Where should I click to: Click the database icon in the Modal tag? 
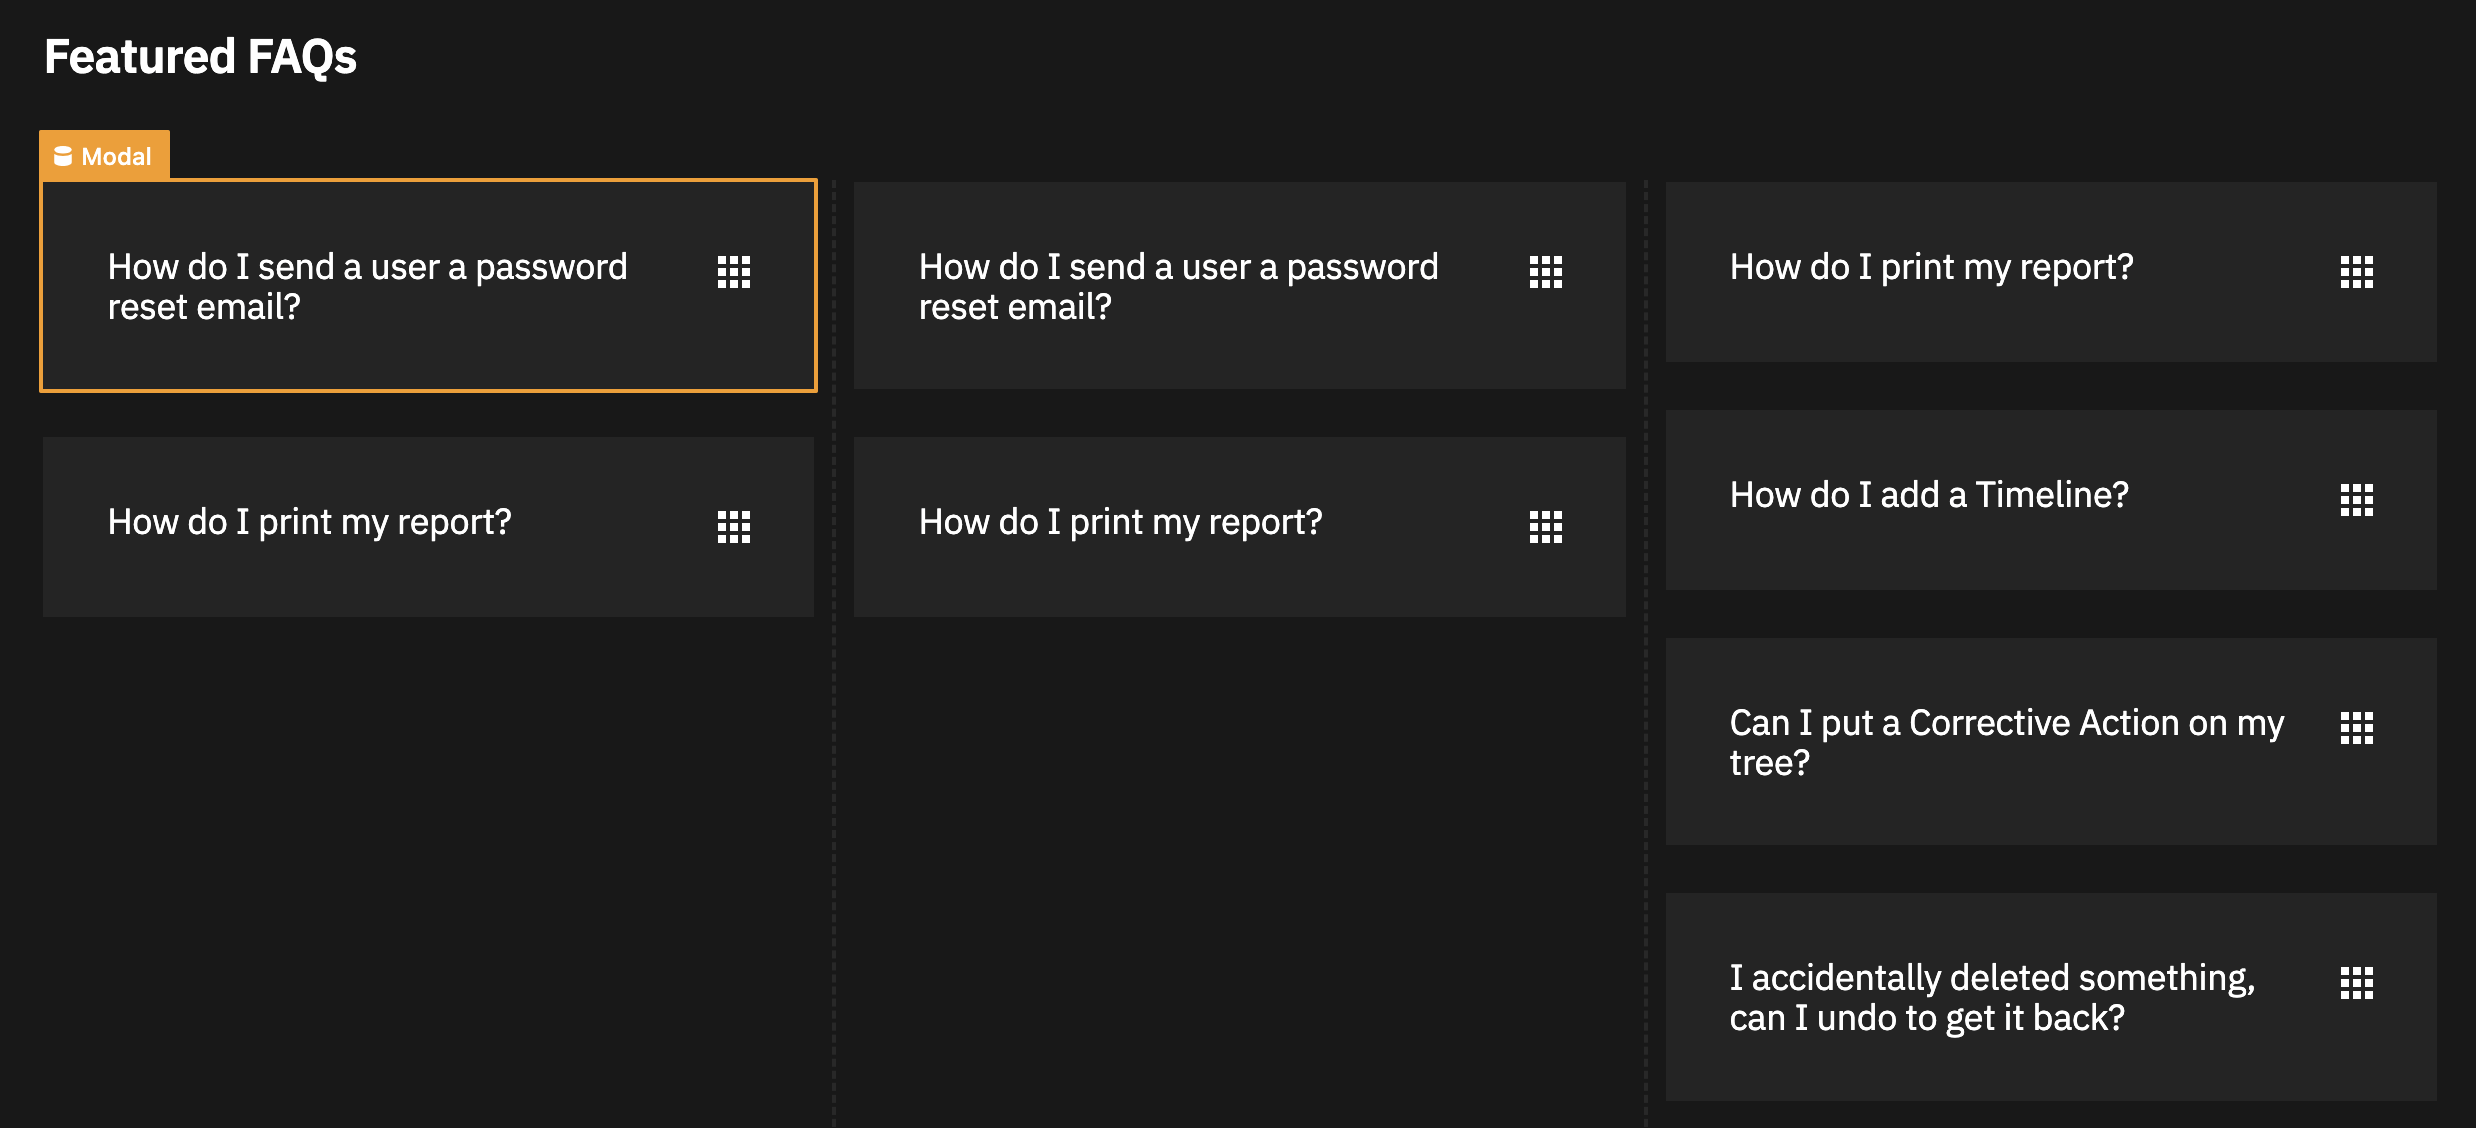pyautogui.click(x=63, y=156)
